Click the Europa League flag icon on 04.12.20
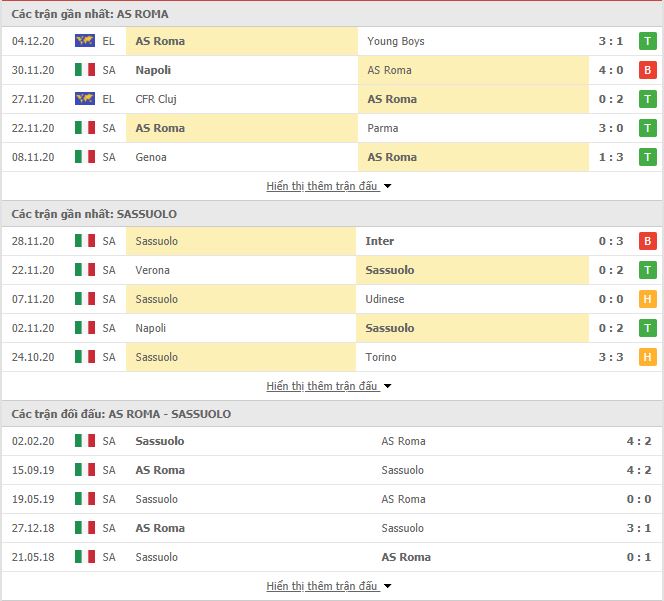The width and height of the screenshot is (664, 601). click(85, 41)
